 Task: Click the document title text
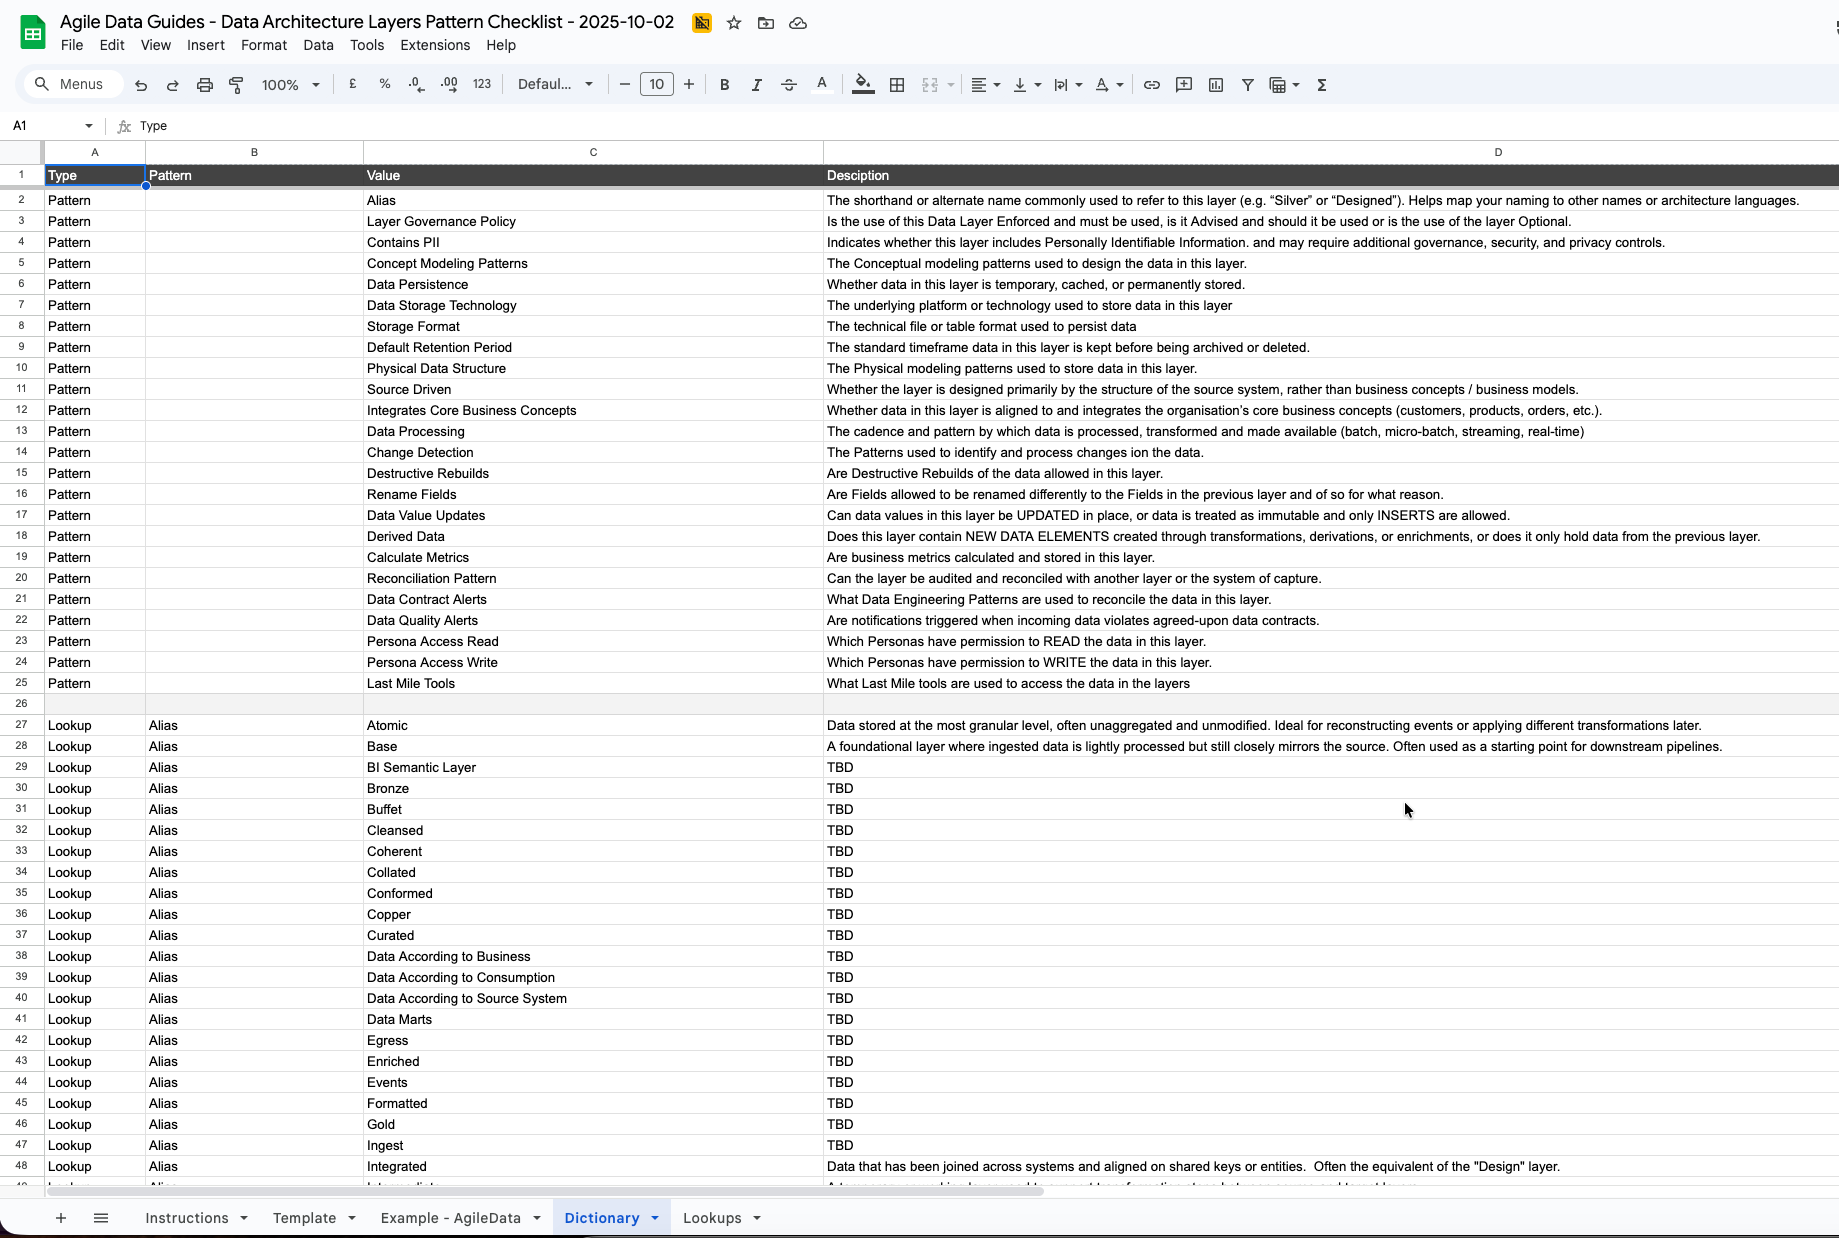tap(367, 22)
